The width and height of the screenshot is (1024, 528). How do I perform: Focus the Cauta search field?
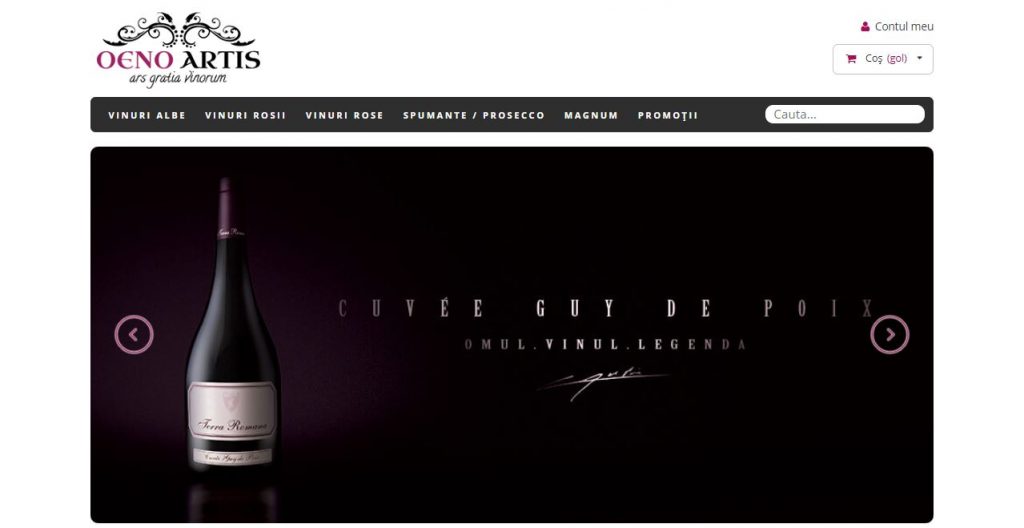[844, 114]
